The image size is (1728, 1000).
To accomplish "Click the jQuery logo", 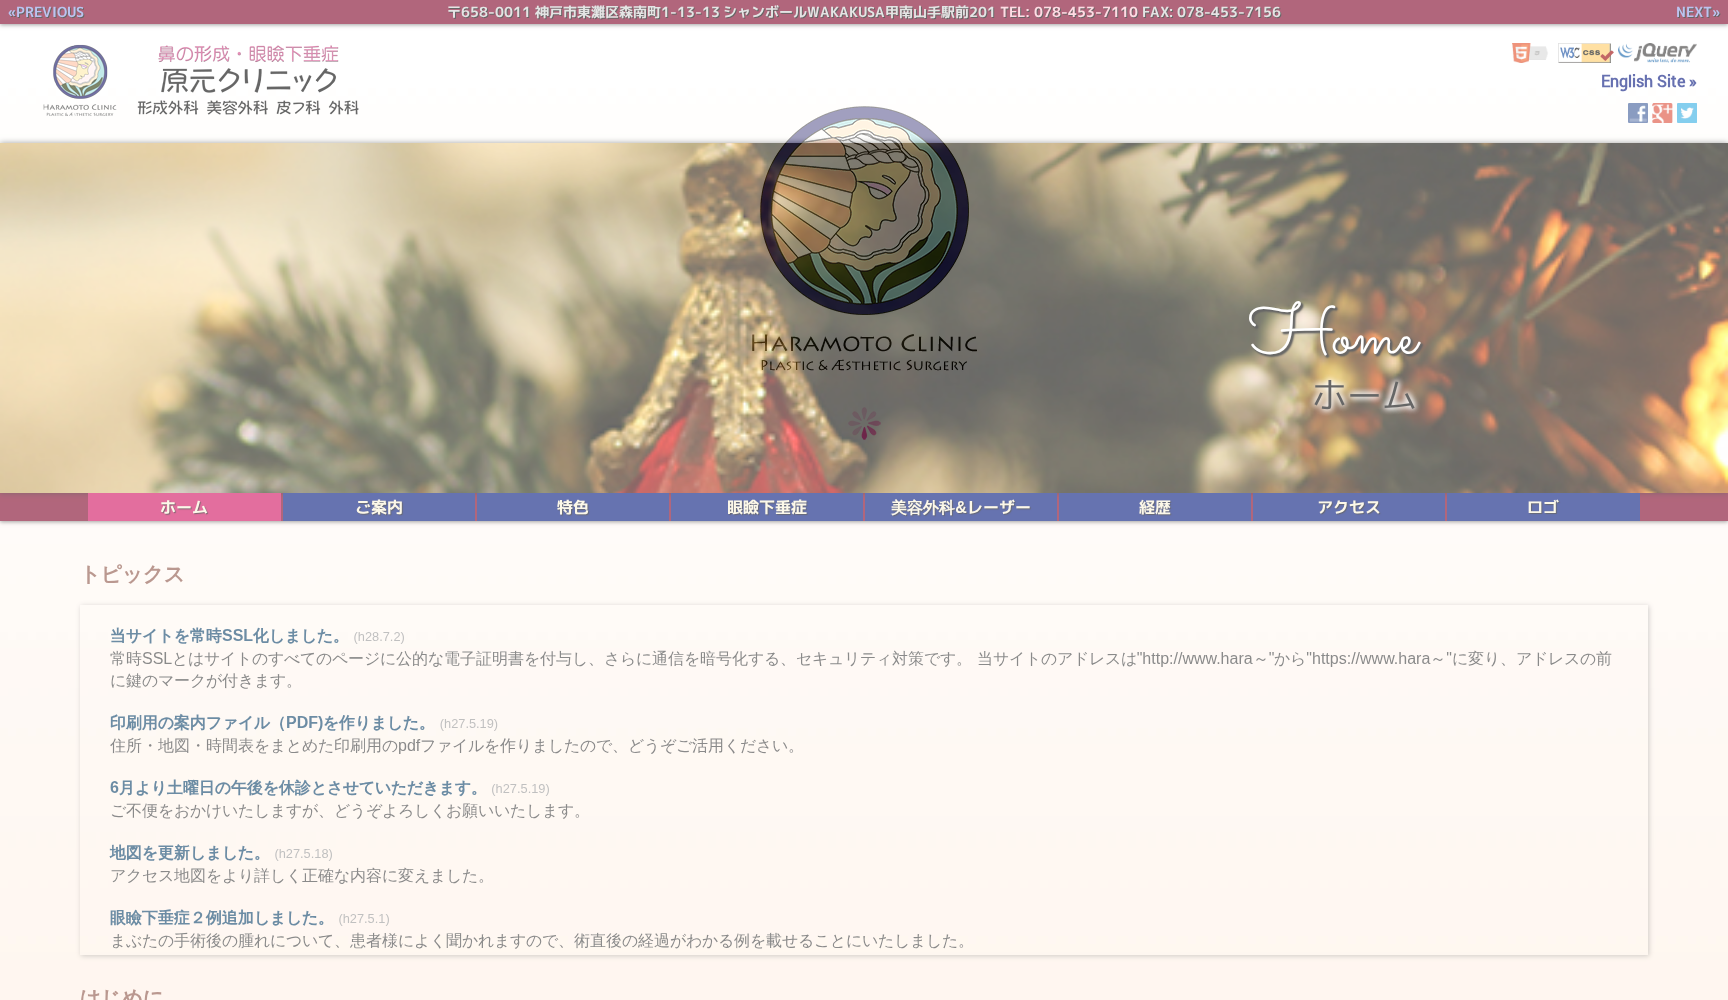I will [1658, 52].
